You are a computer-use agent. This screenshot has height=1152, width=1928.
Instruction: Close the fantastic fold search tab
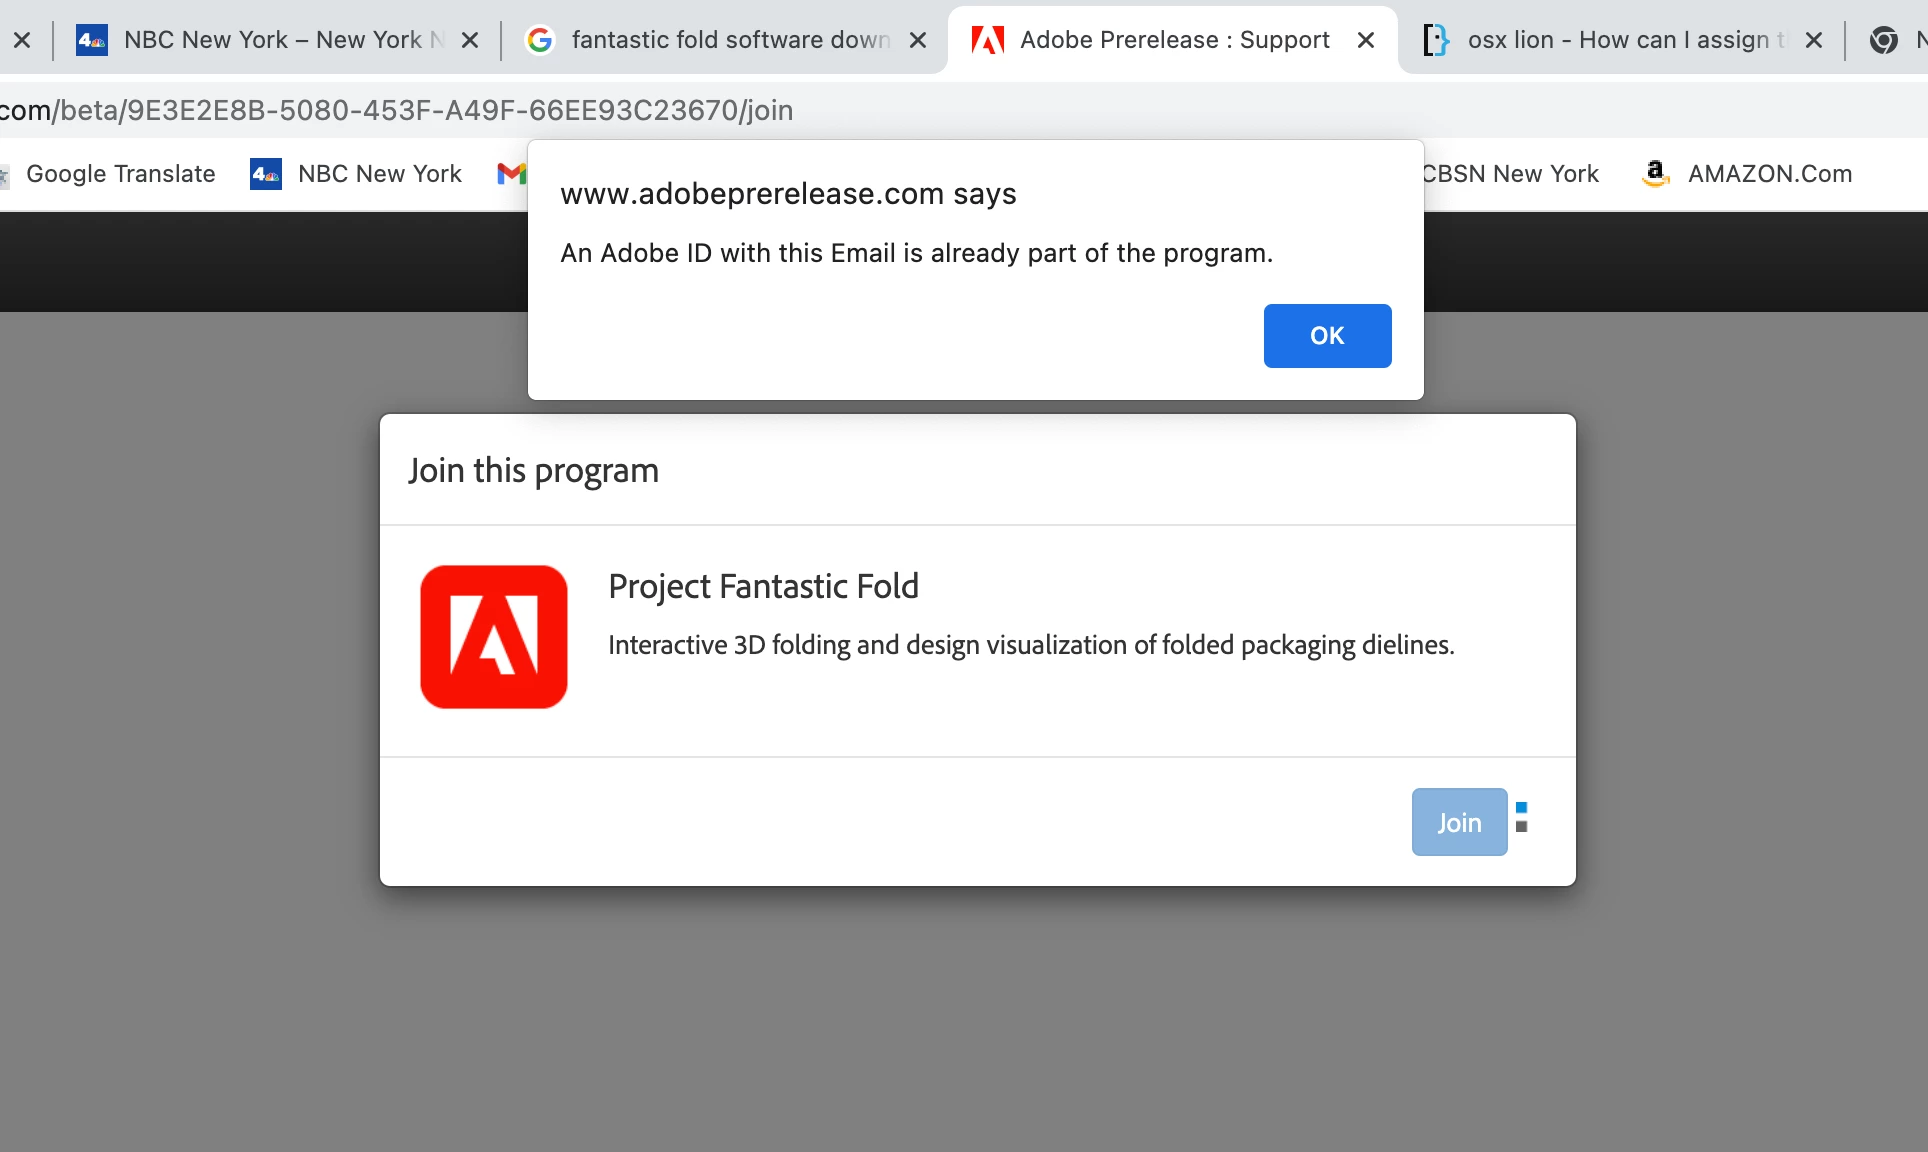coord(918,40)
